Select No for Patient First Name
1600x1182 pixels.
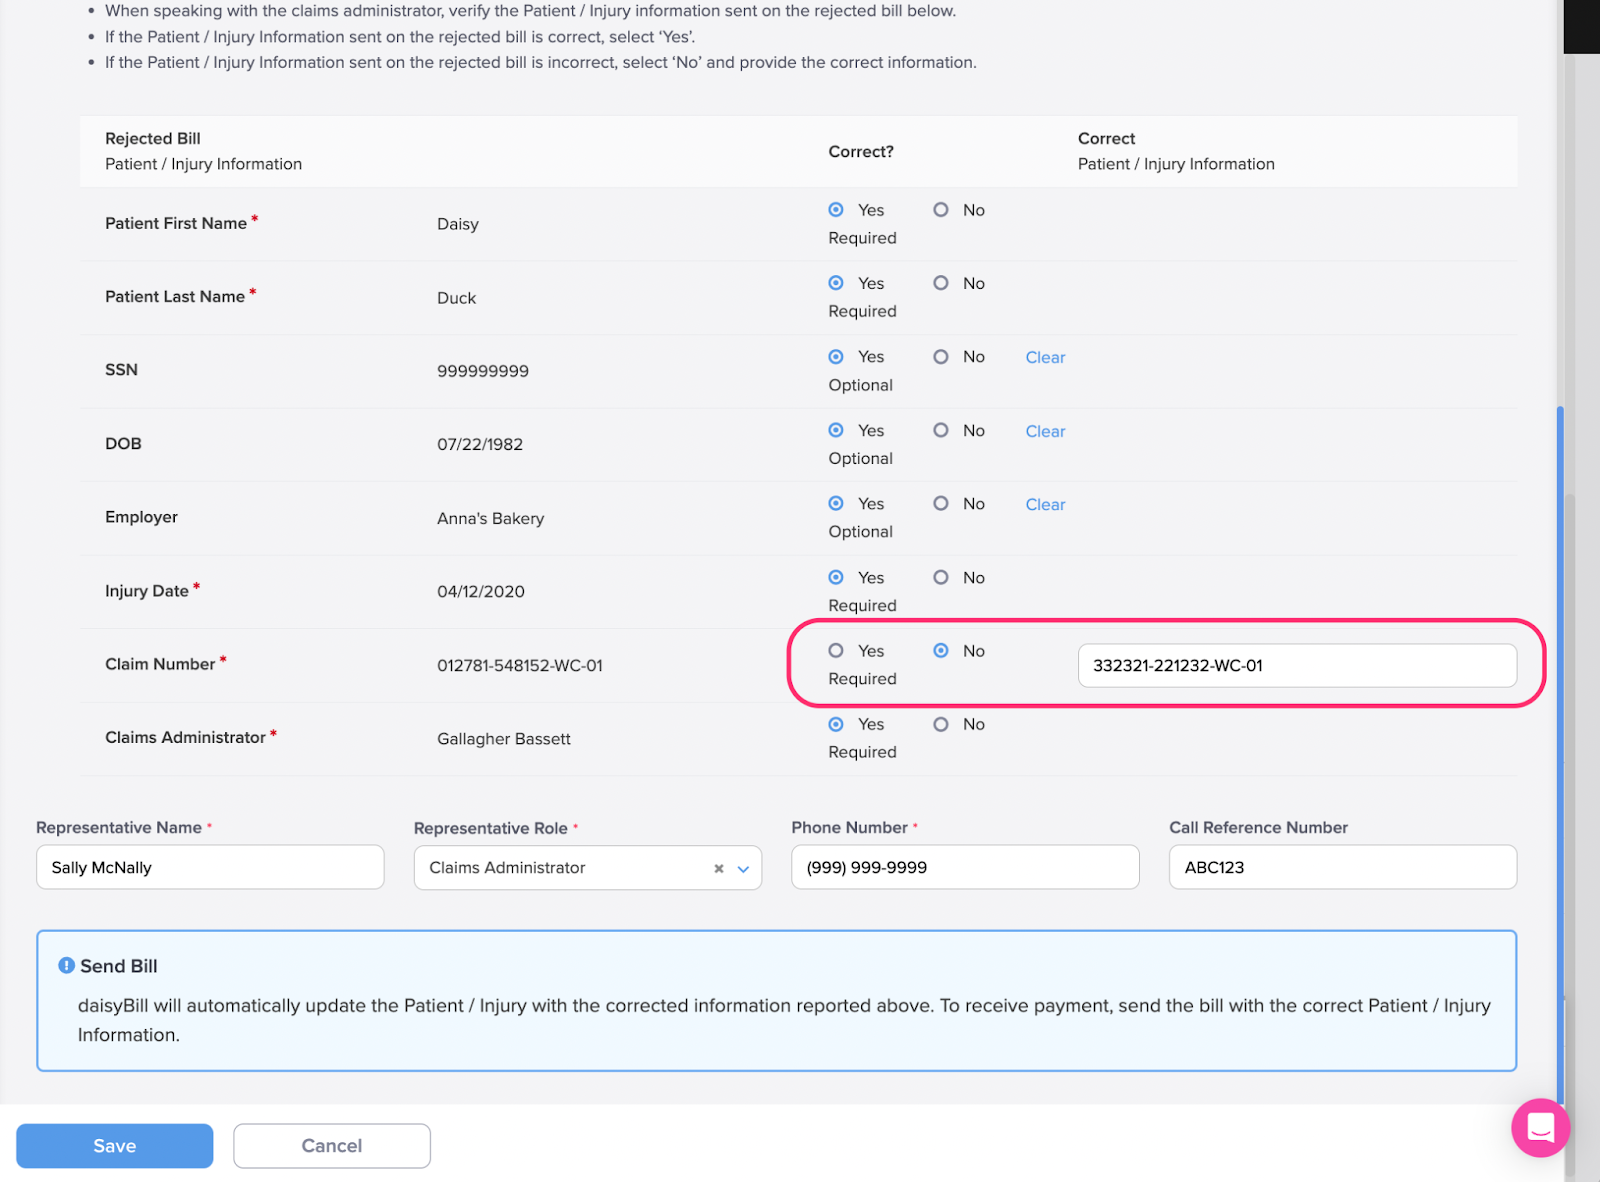click(x=941, y=210)
